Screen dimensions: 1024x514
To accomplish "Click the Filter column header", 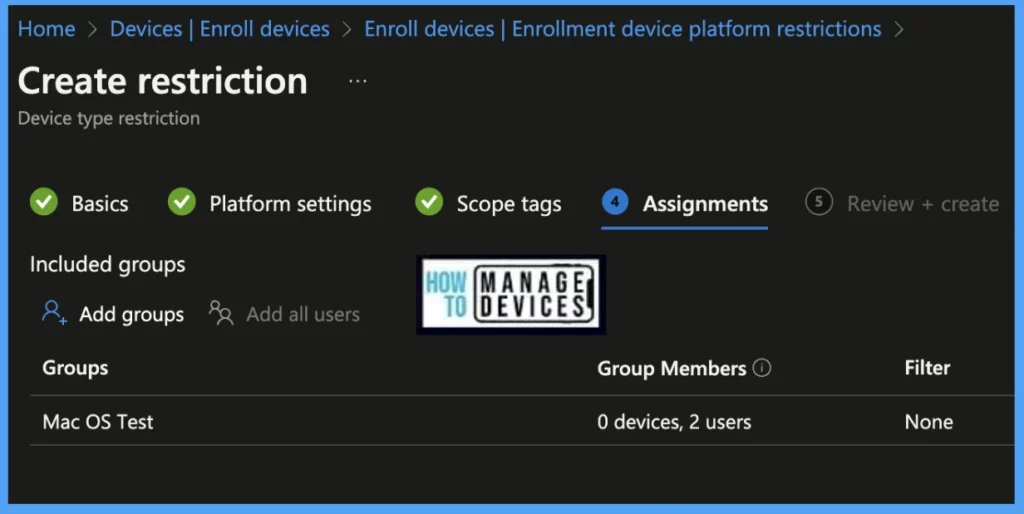I will (x=927, y=368).
